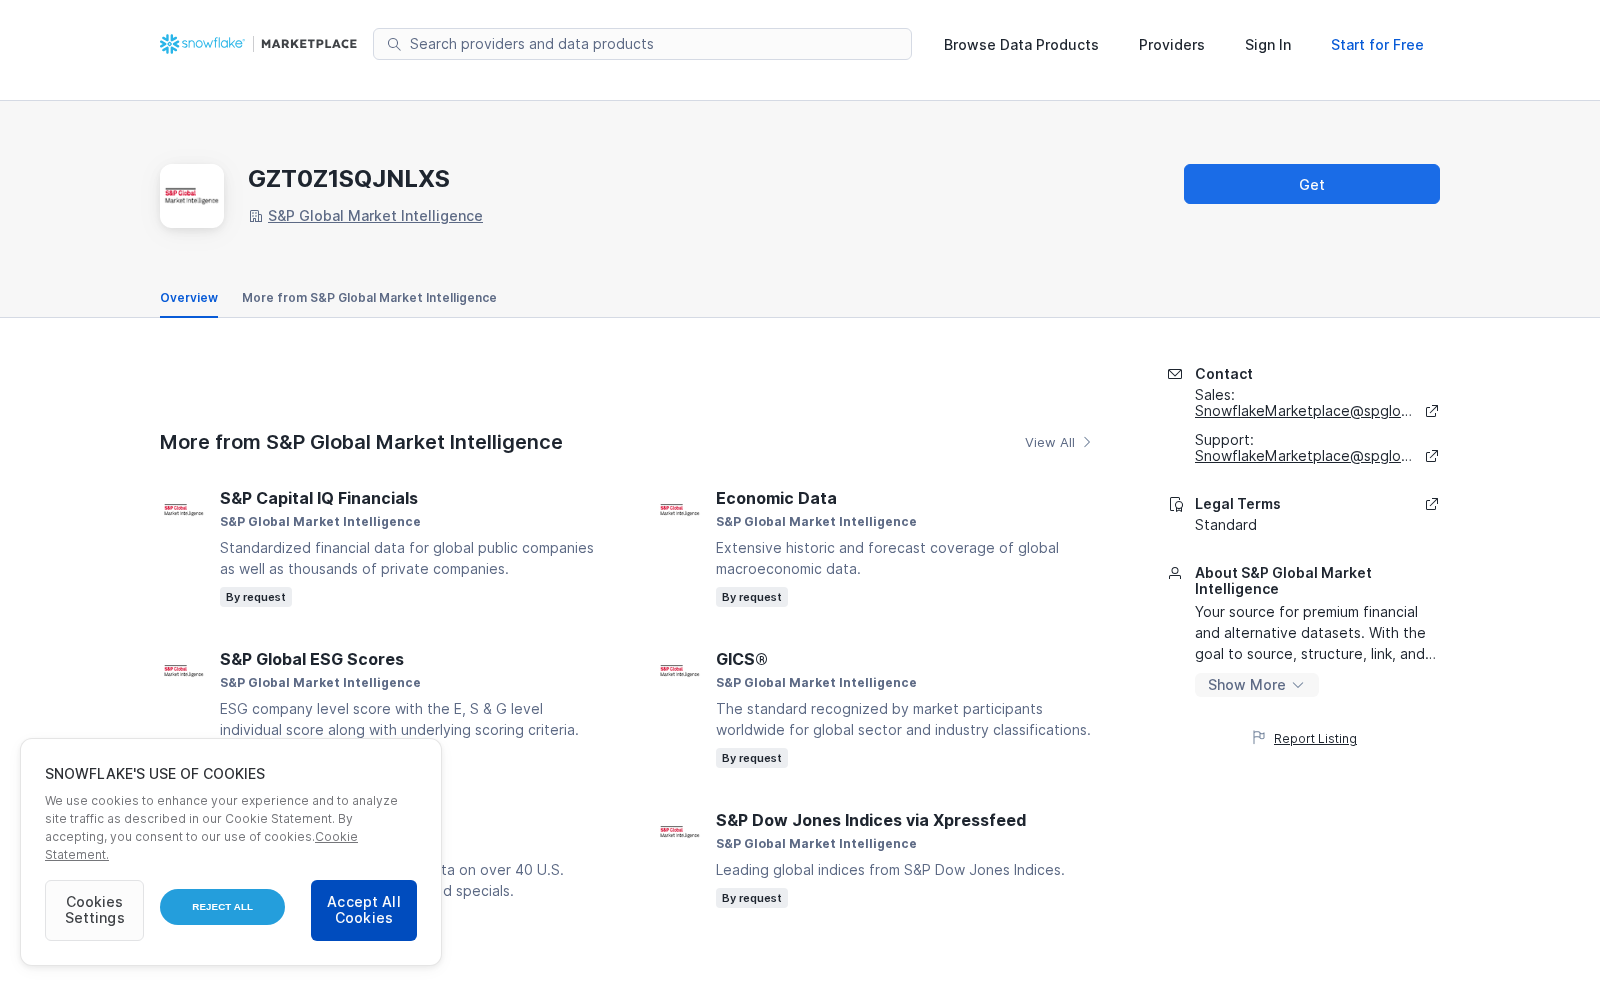Screen dimensions: 1600x1000
Task: Expand the About section with Show More
Action: [1256, 685]
